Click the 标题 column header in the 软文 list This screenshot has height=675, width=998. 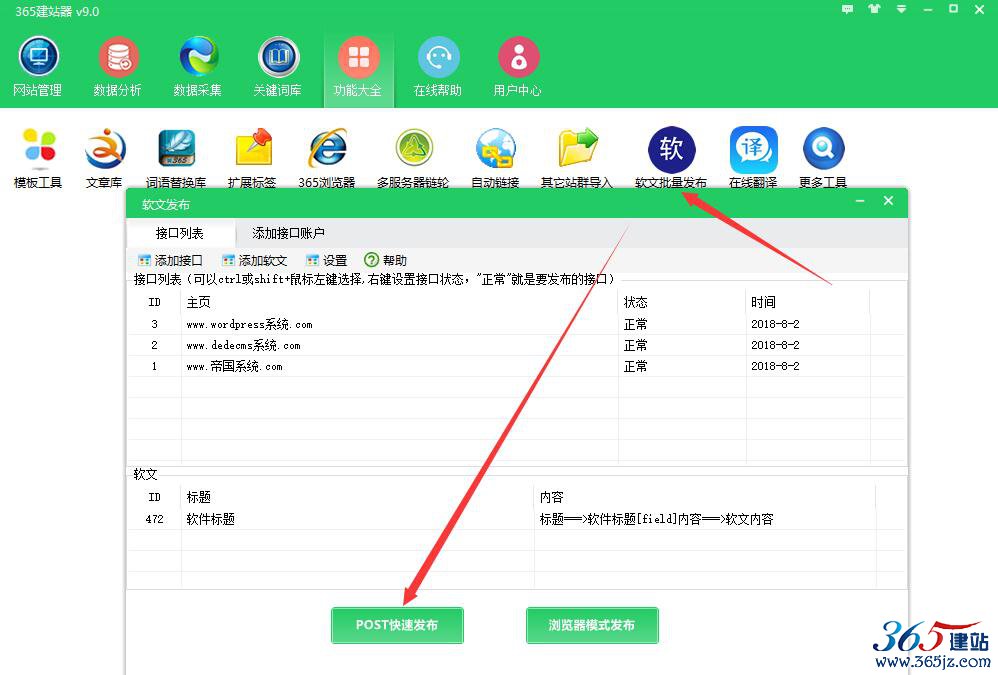(x=358, y=497)
